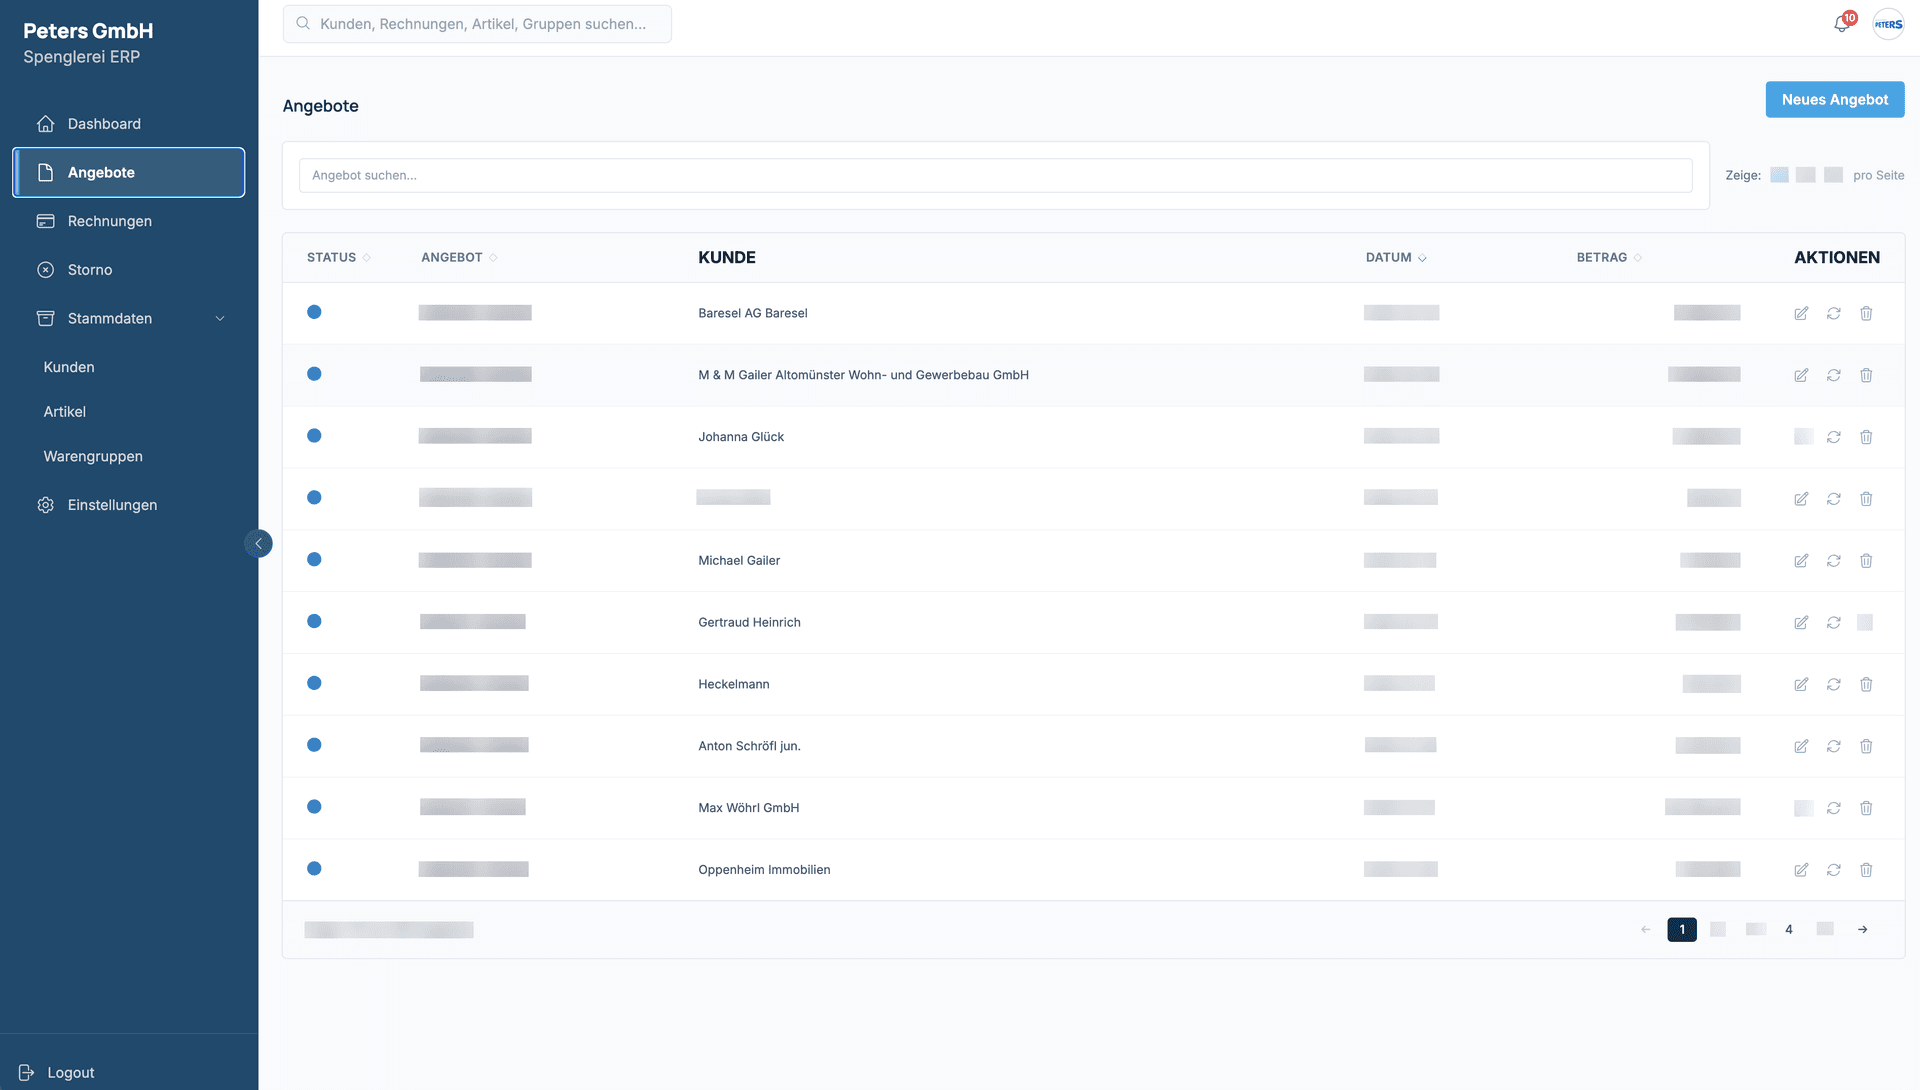The width and height of the screenshot is (1920, 1090).
Task: Open Warengruppen under Stammdaten
Action: [93, 456]
